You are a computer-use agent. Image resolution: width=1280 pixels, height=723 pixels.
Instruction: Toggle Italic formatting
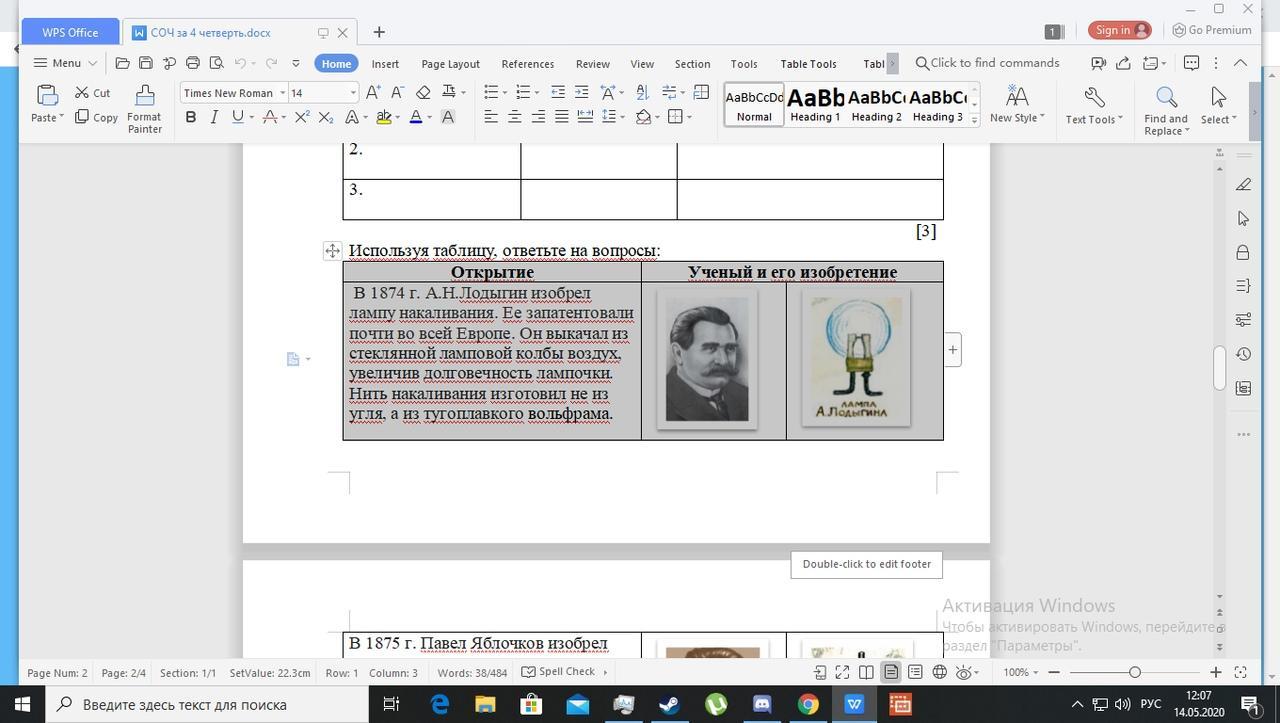213,117
